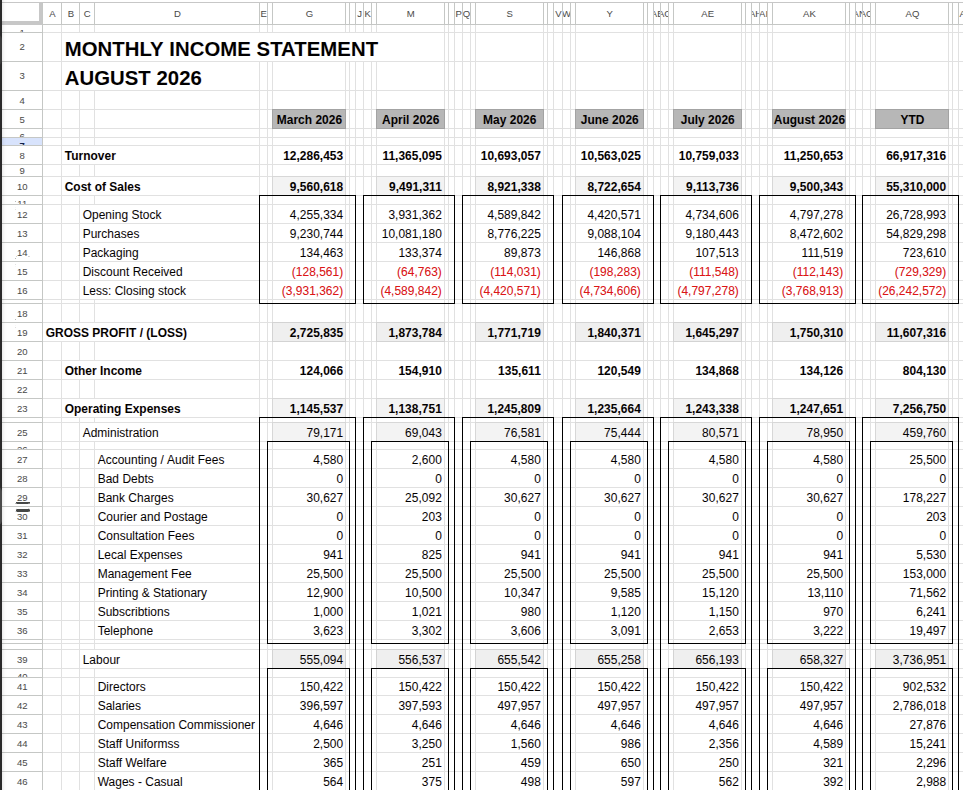The height and width of the screenshot is (790, 963).
Task: Click the GROSS PROFIT / (LOSS) label
Action: click(x=116, y=333)
